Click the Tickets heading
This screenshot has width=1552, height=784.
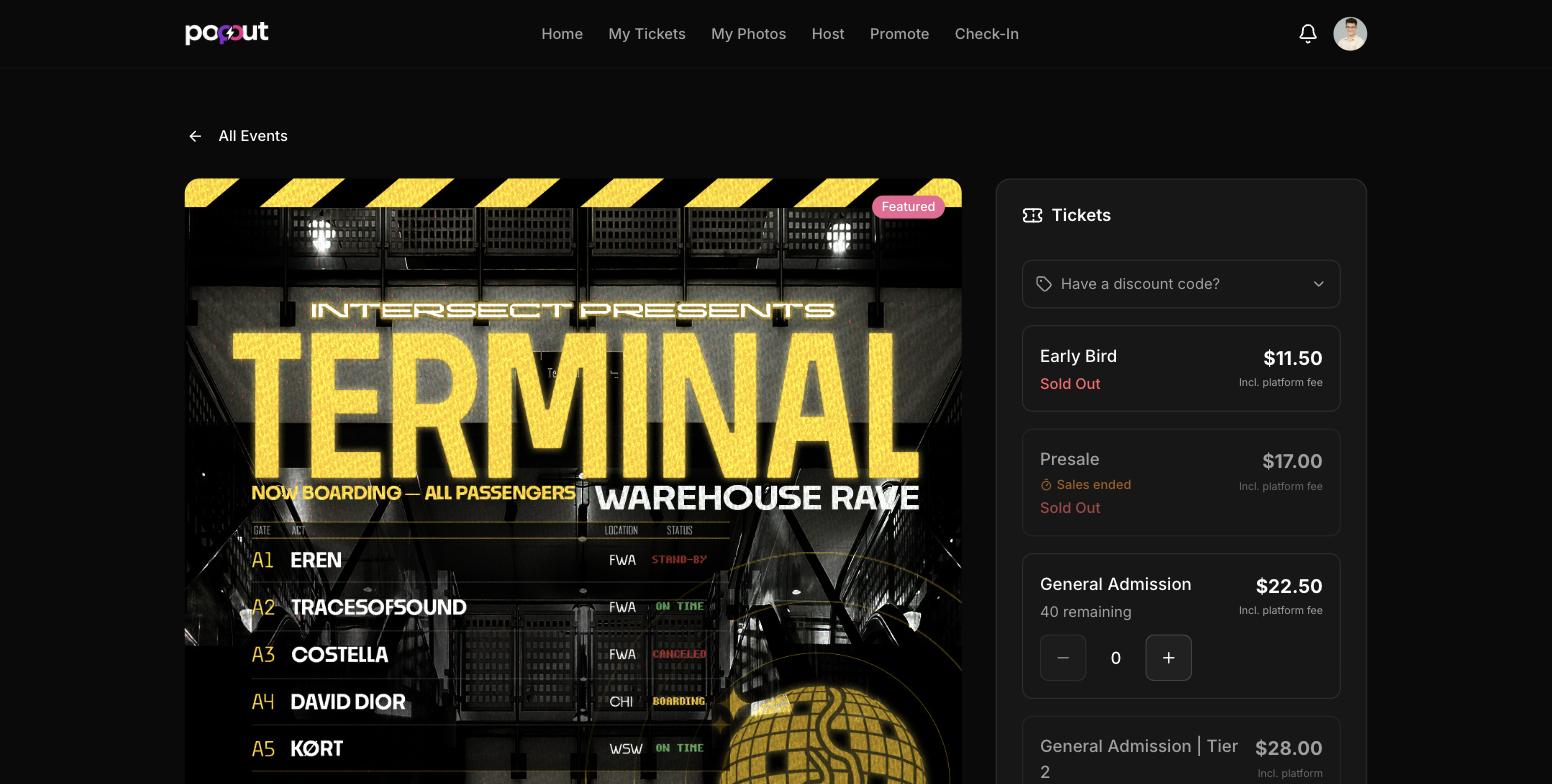[x=1081, y=215]
